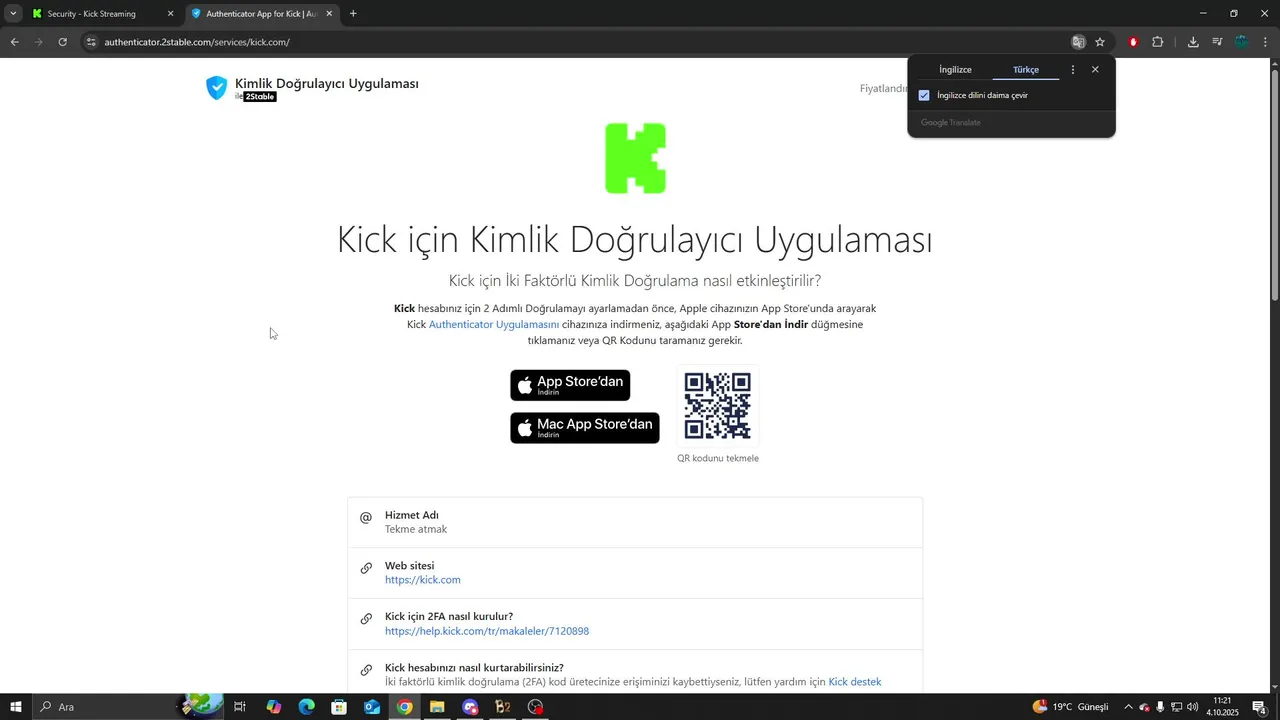Open Outlook from the taskbar
This screenshot has height=720, width=1280.
(x=372, y=707)
